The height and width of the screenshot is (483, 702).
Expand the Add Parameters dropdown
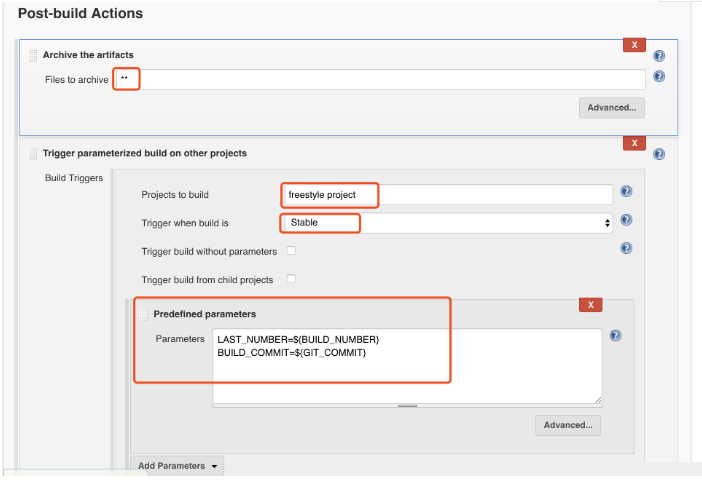pyautogui.click(x=176, y=466)
